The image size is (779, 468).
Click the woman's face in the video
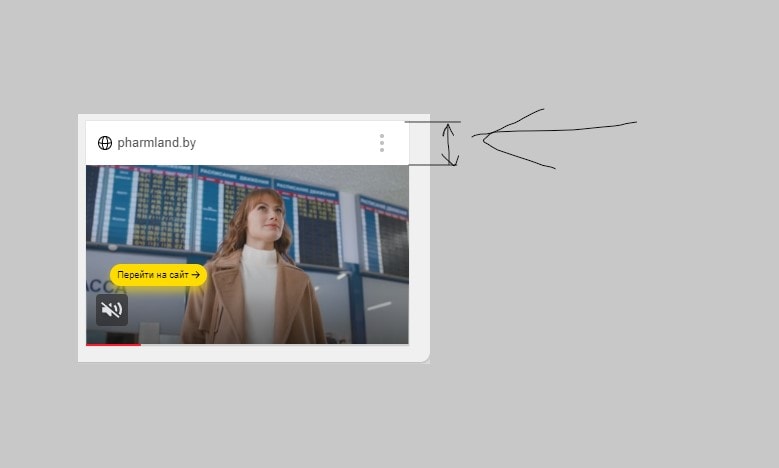(269, 221)
